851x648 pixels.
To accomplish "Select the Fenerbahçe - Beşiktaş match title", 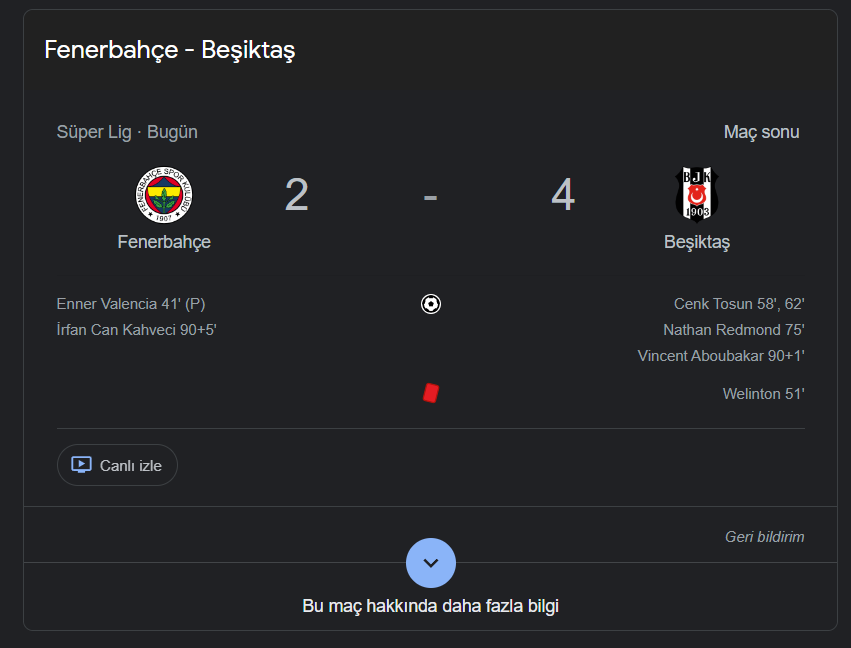I will click(170, 50).
